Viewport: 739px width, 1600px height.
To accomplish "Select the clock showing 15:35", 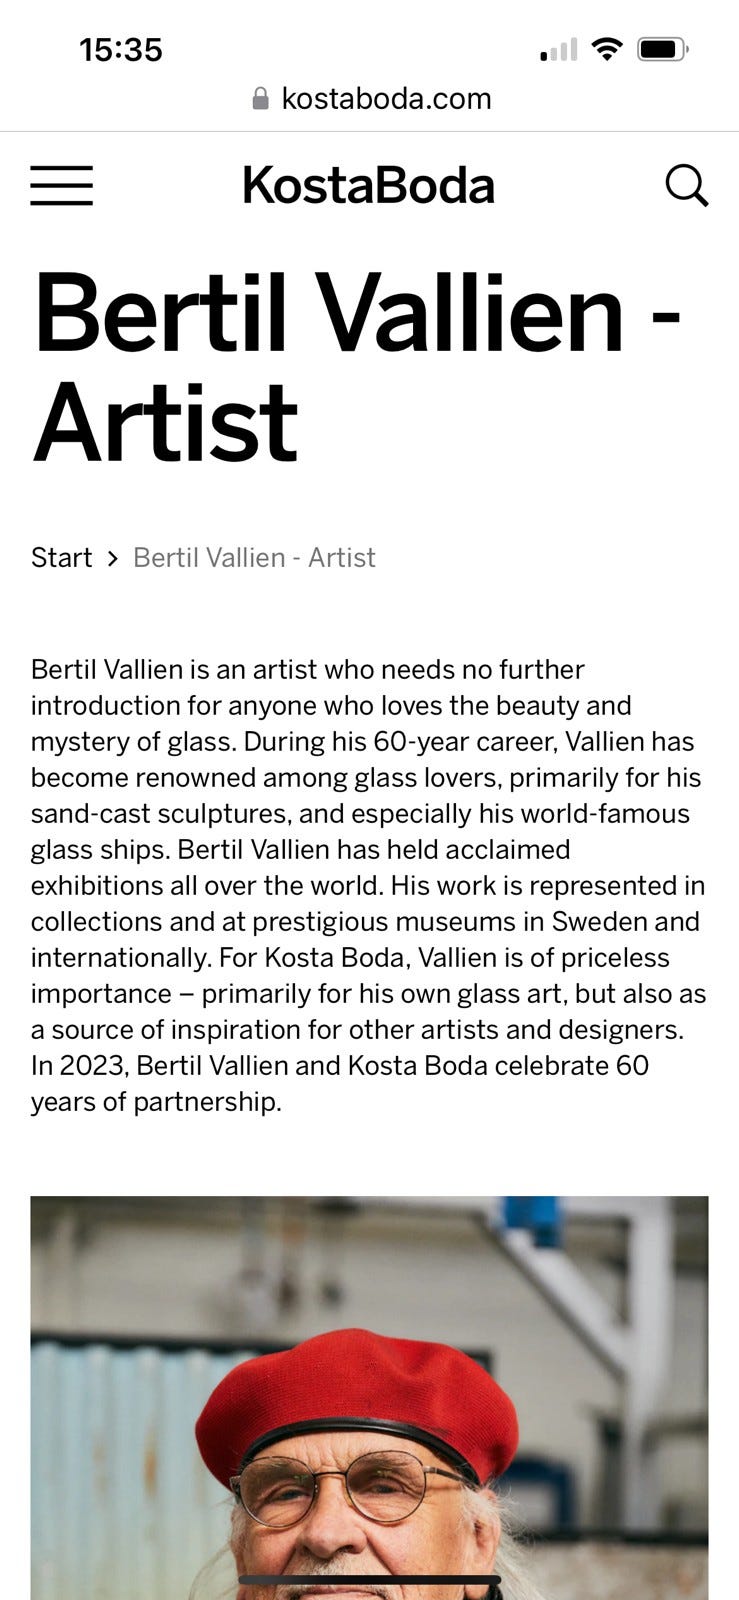I will (x=121, y=49).
